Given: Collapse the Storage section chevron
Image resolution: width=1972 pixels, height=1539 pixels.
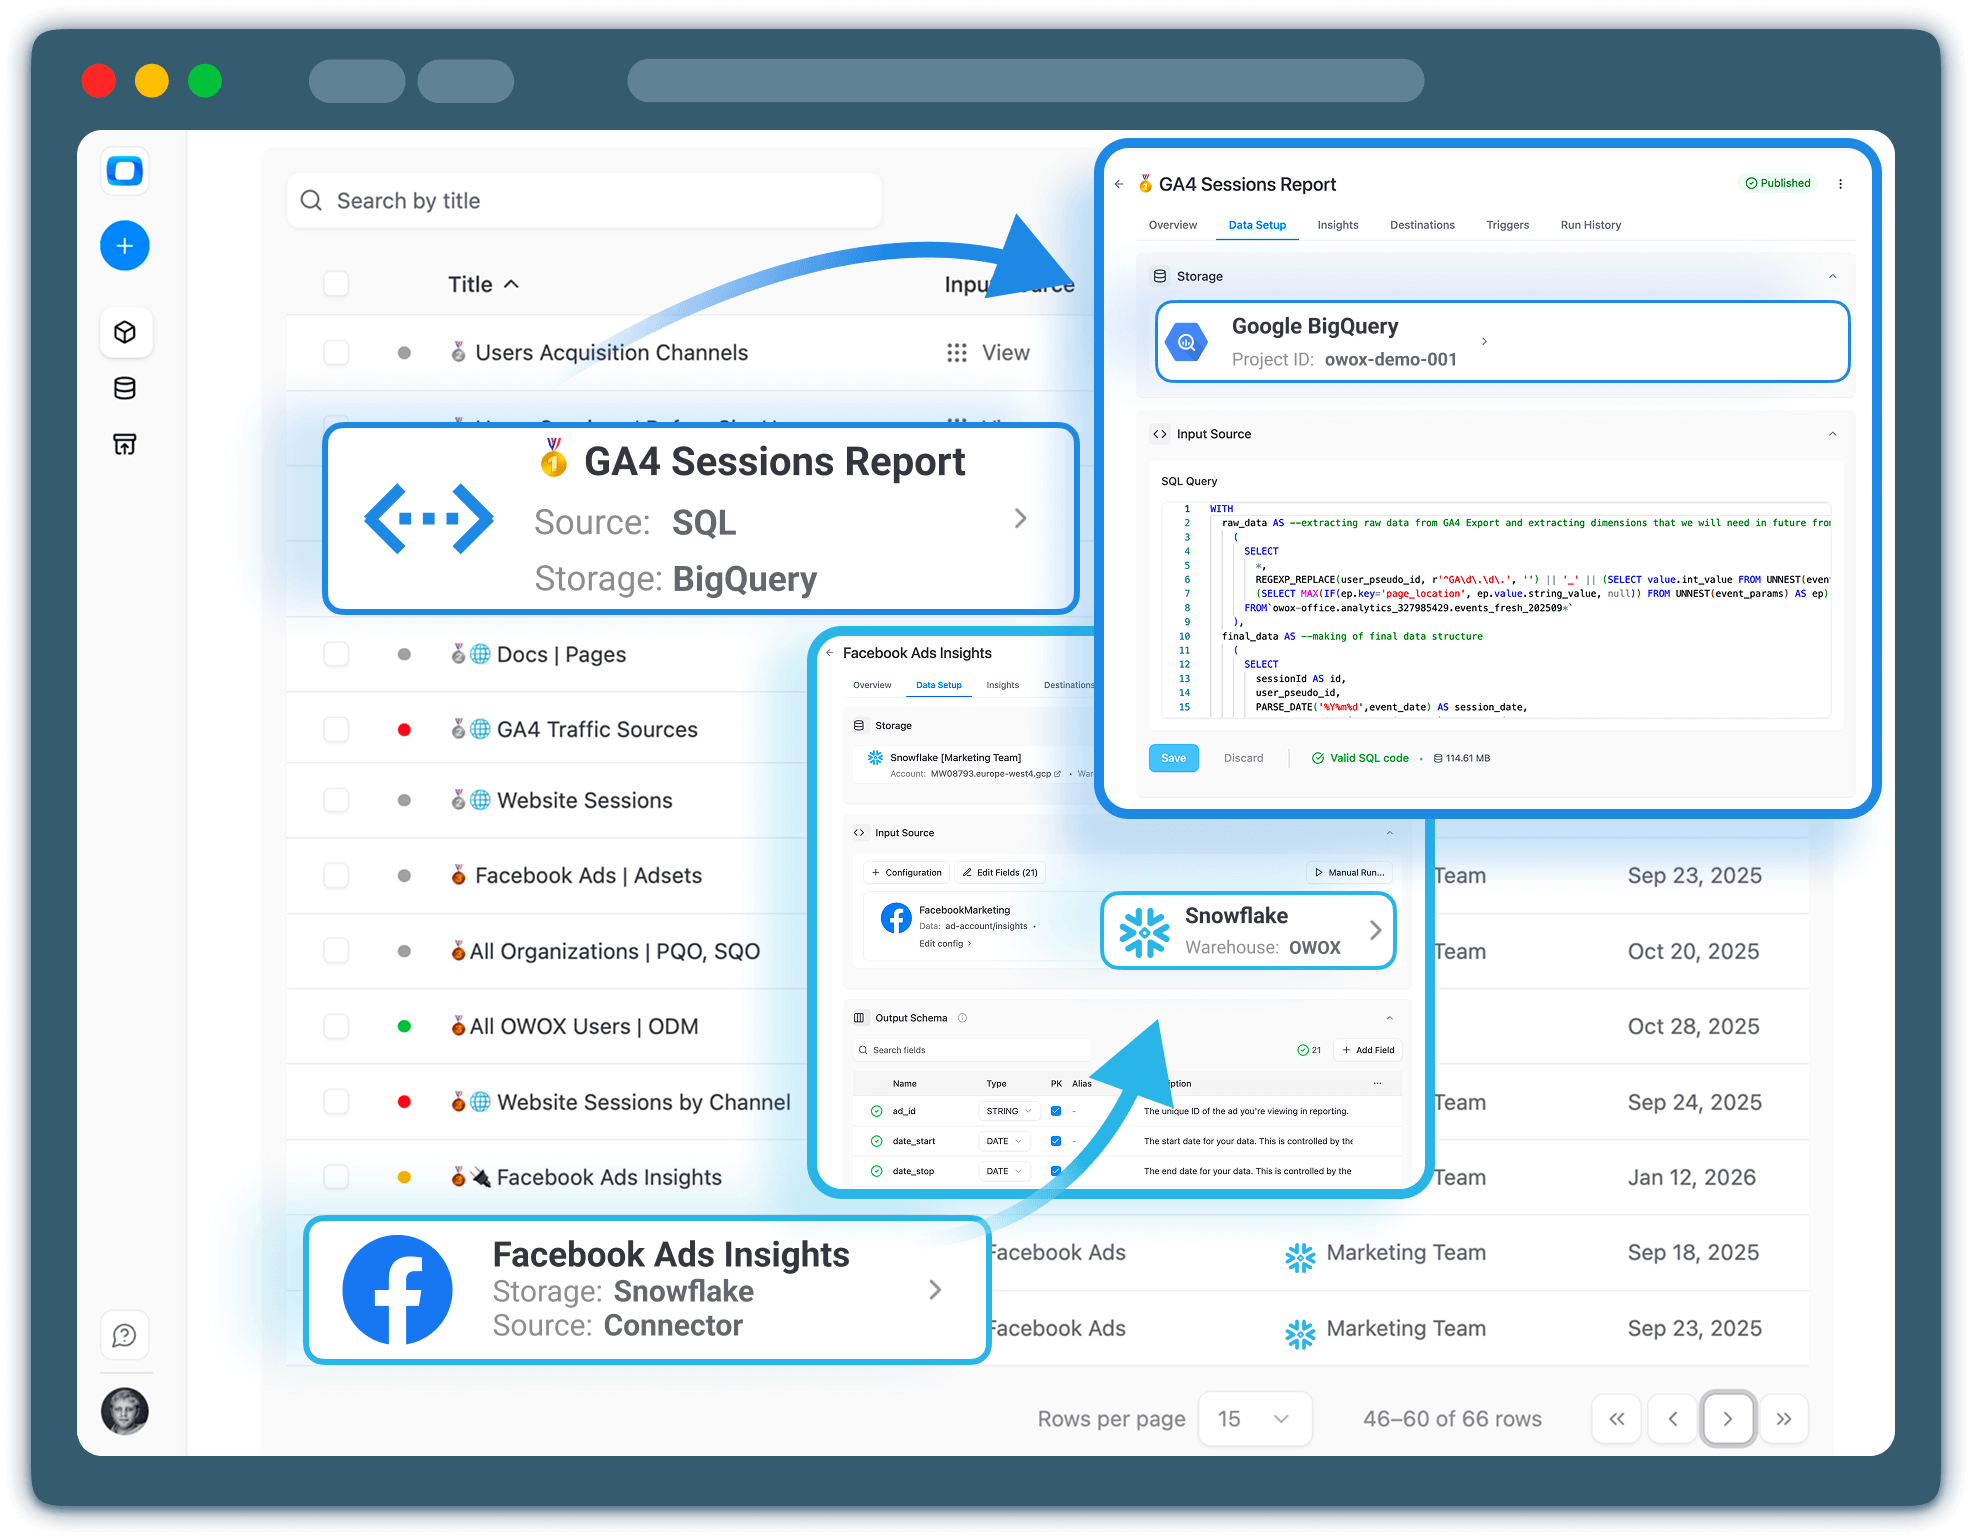Looking at the screenshot, I should coord(1832,277).
